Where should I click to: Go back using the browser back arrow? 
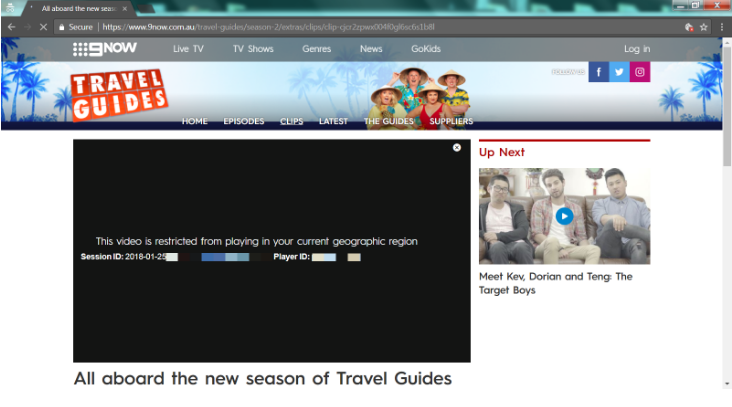tap(11, 27)
